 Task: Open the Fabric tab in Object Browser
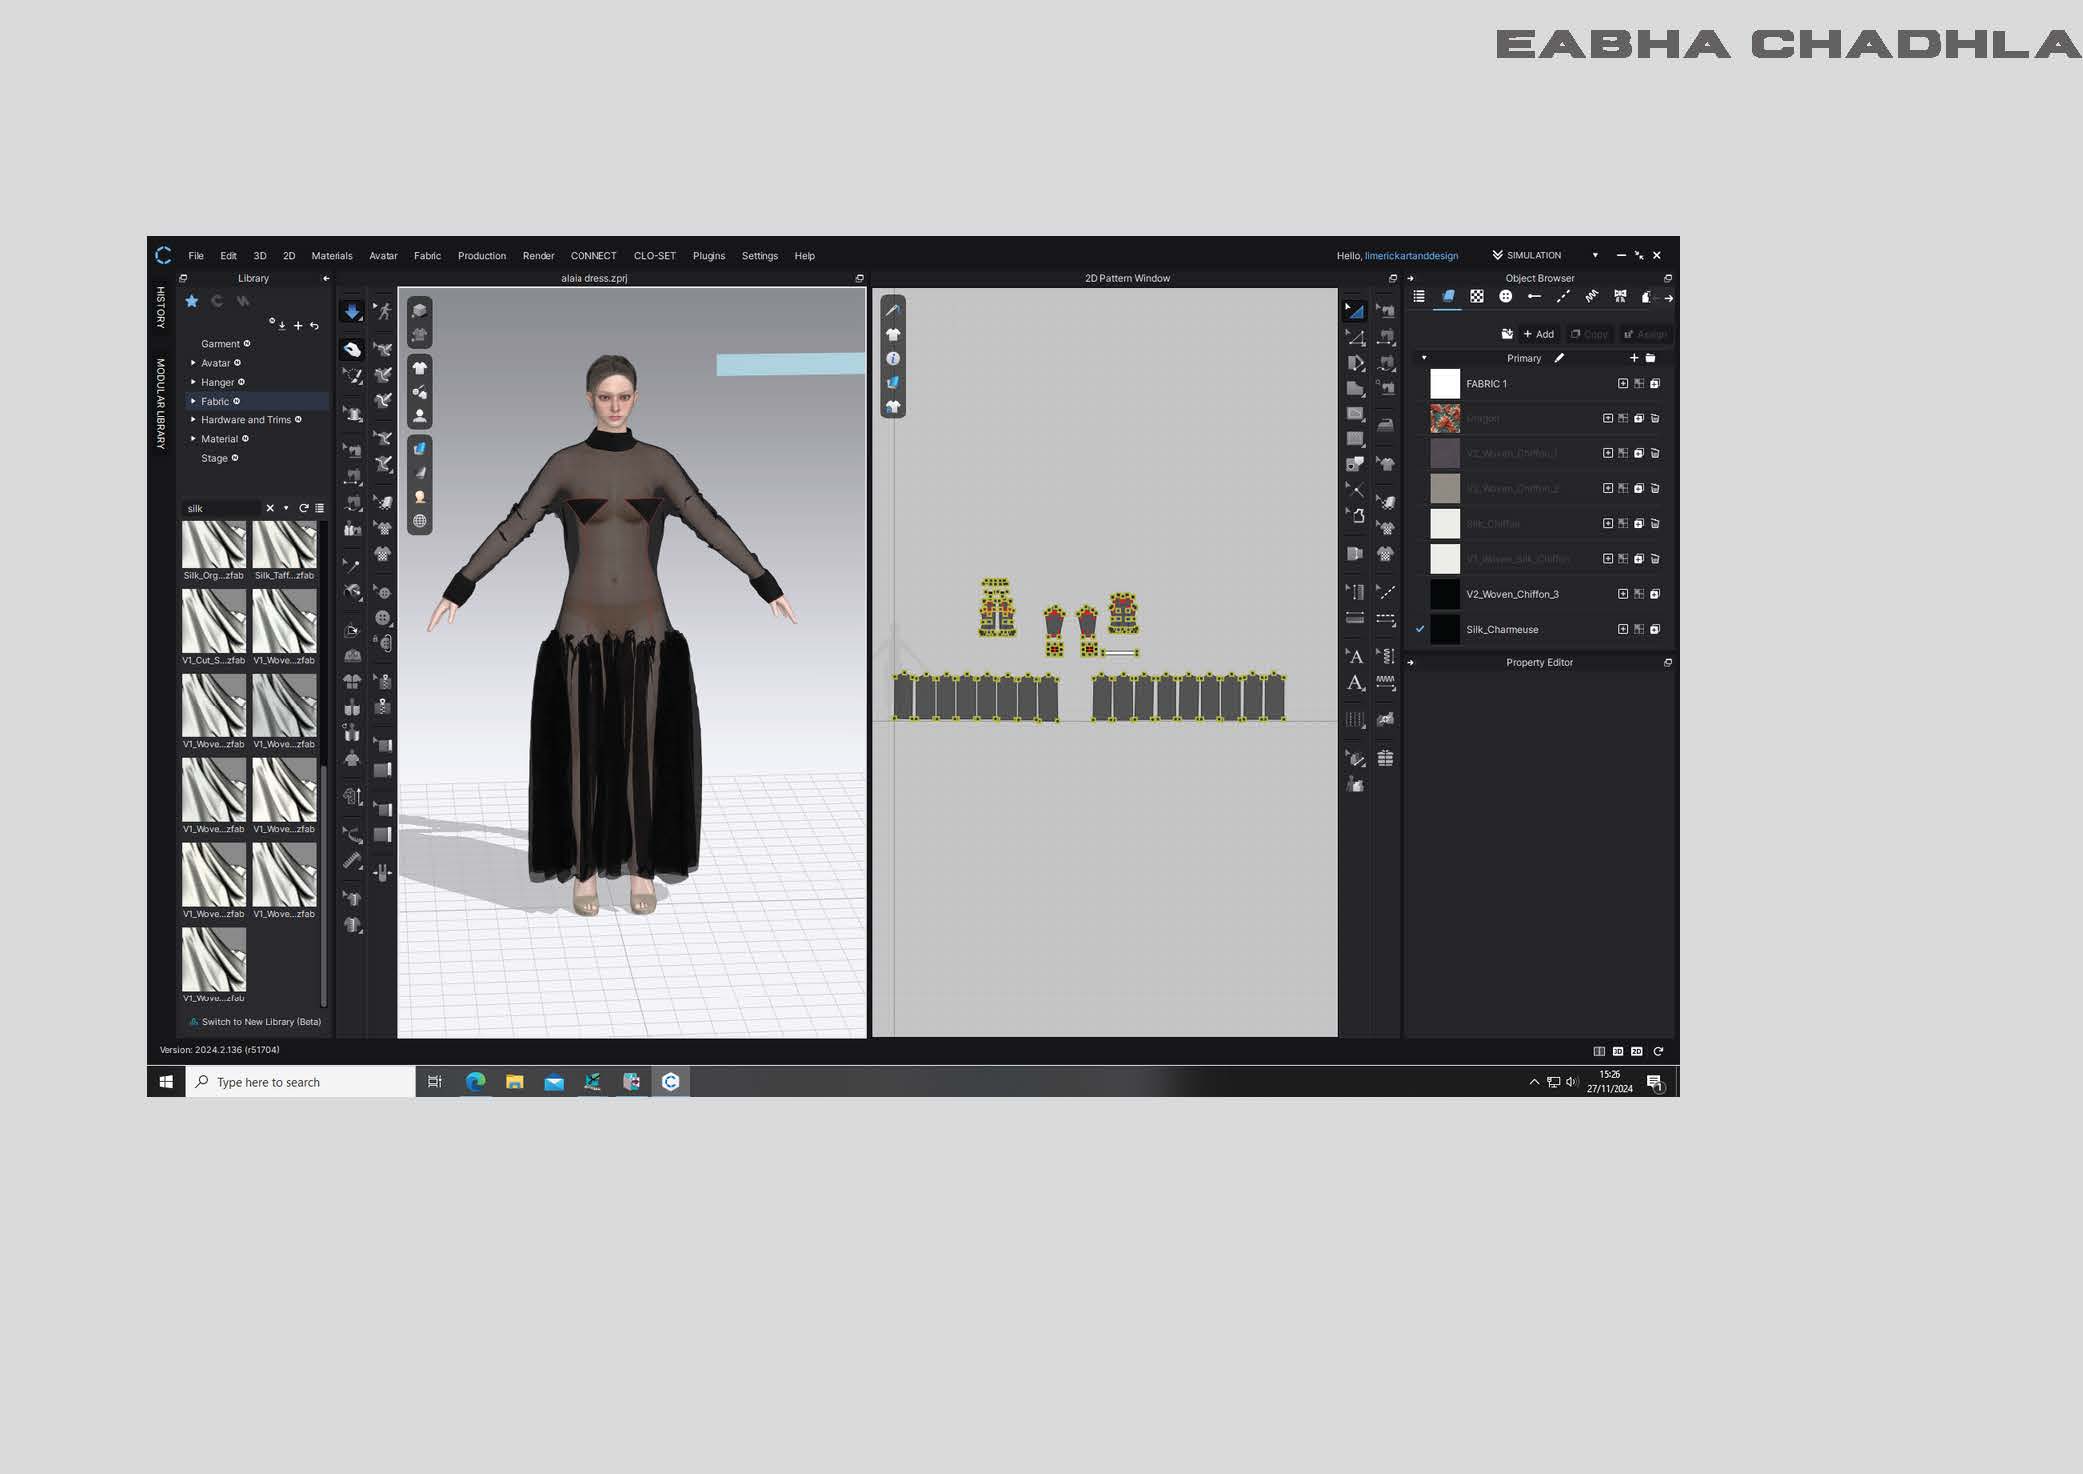tap(1447, 297)
